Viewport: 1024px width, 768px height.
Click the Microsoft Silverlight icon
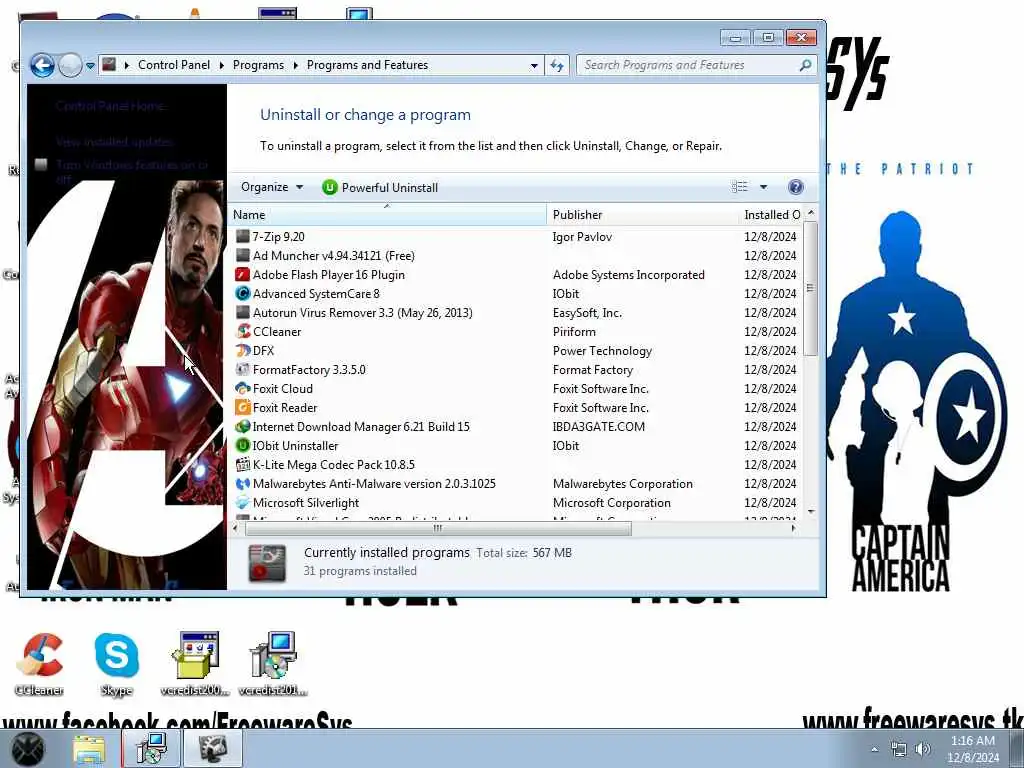pos(243,502)
